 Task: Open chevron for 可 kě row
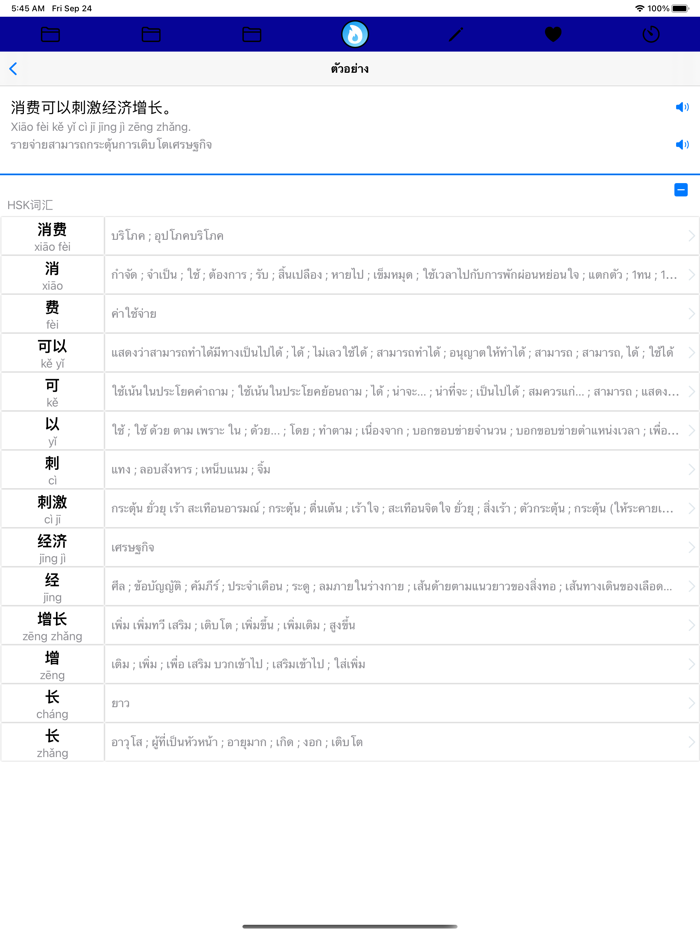(x=692, y=391)
